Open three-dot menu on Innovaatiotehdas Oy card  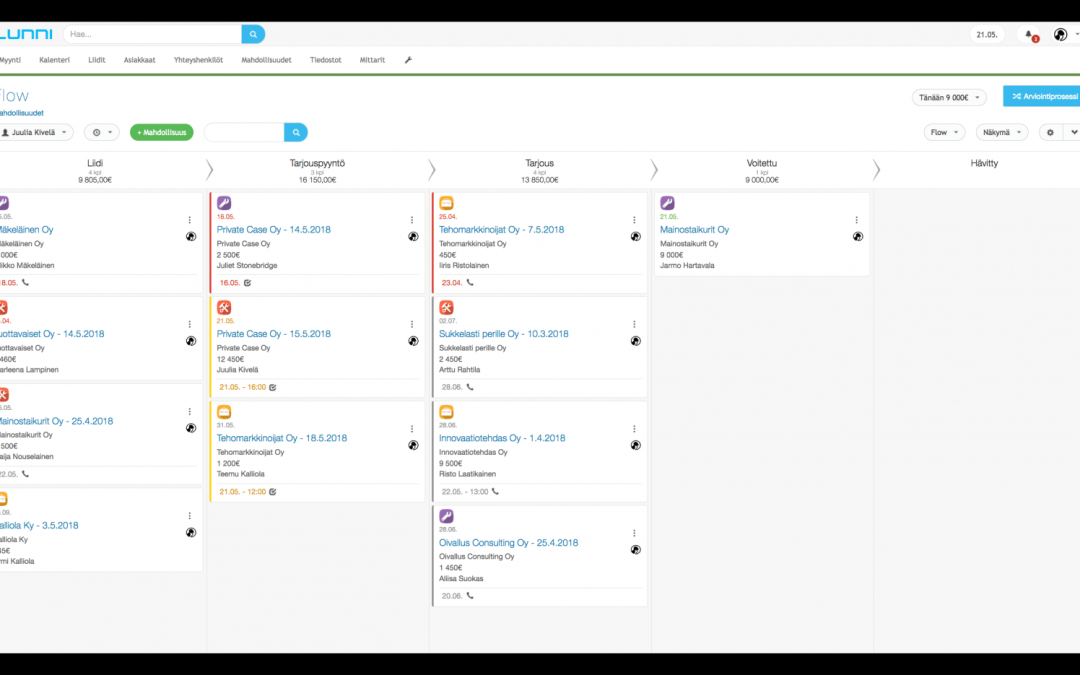634,429
